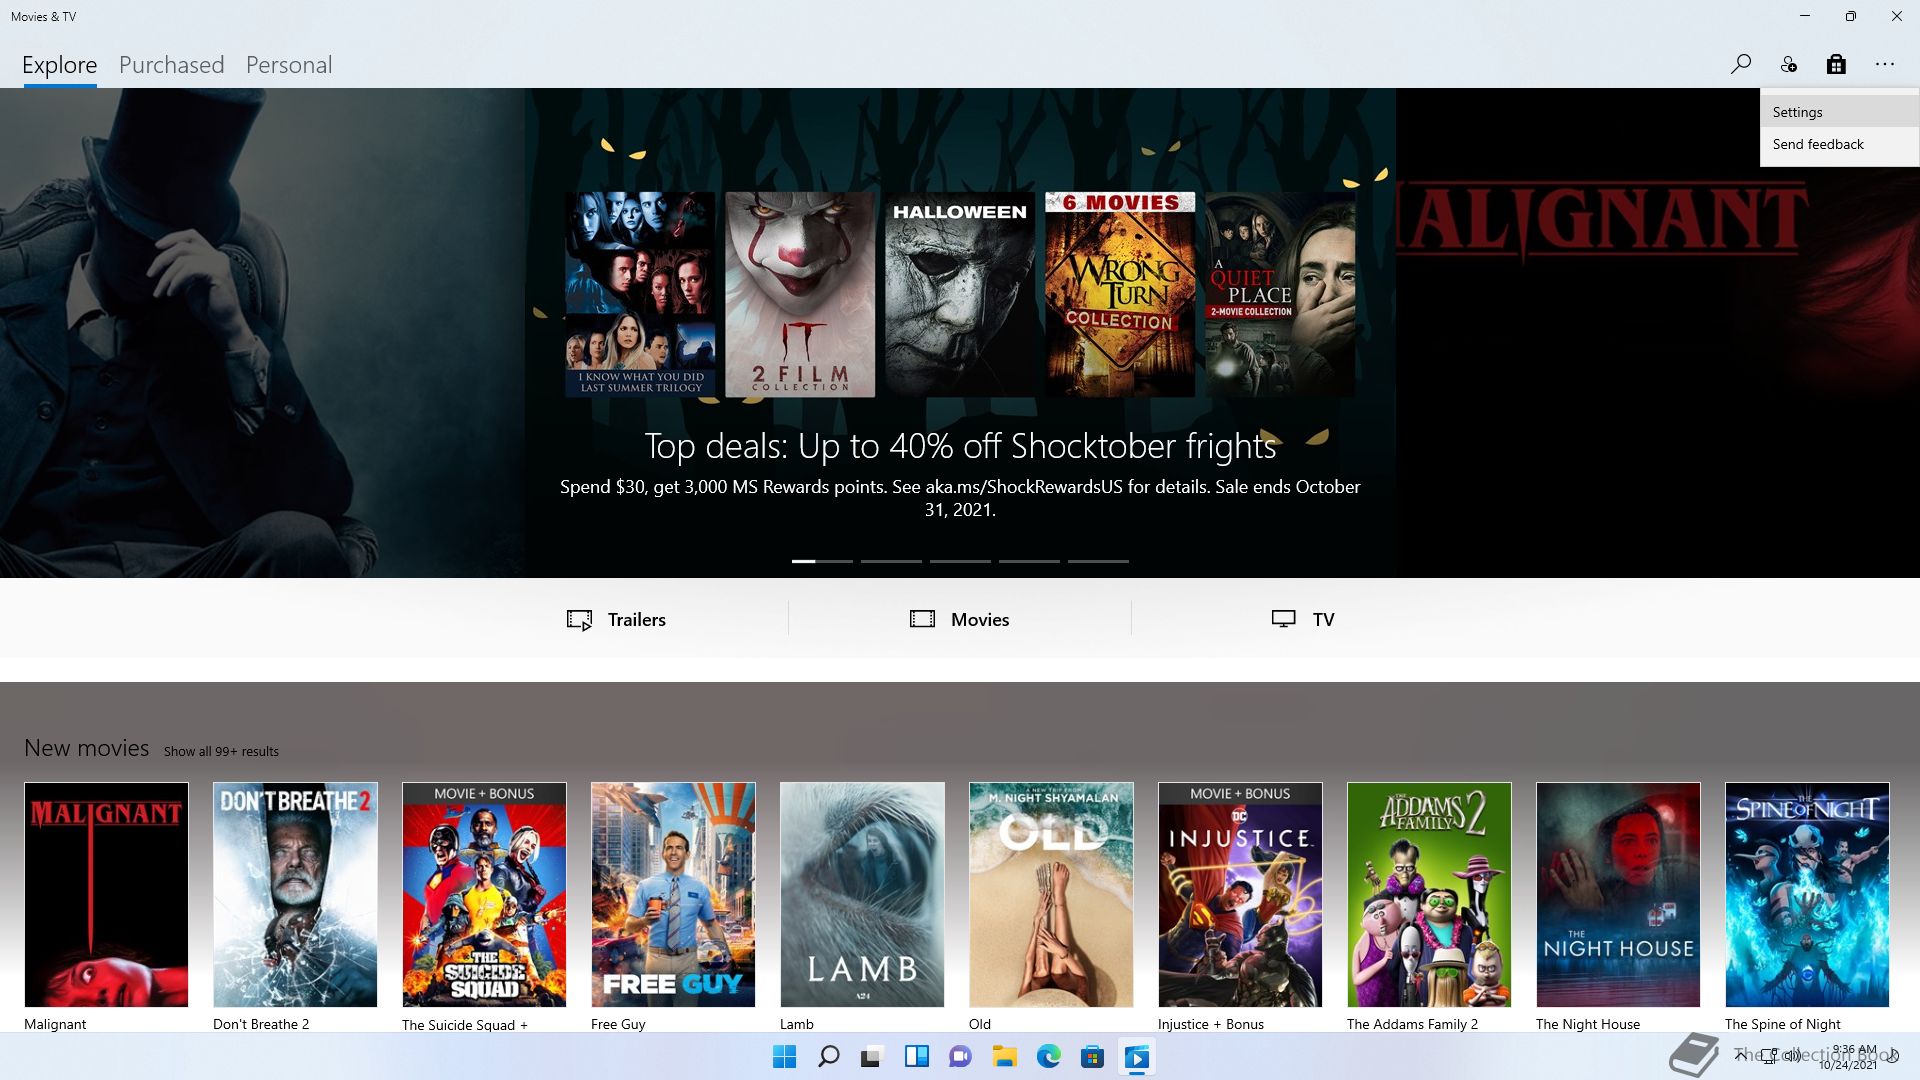1920x1080 pixels.
Task: Click I Know What You Did trilogy poster
Action: 640,294
